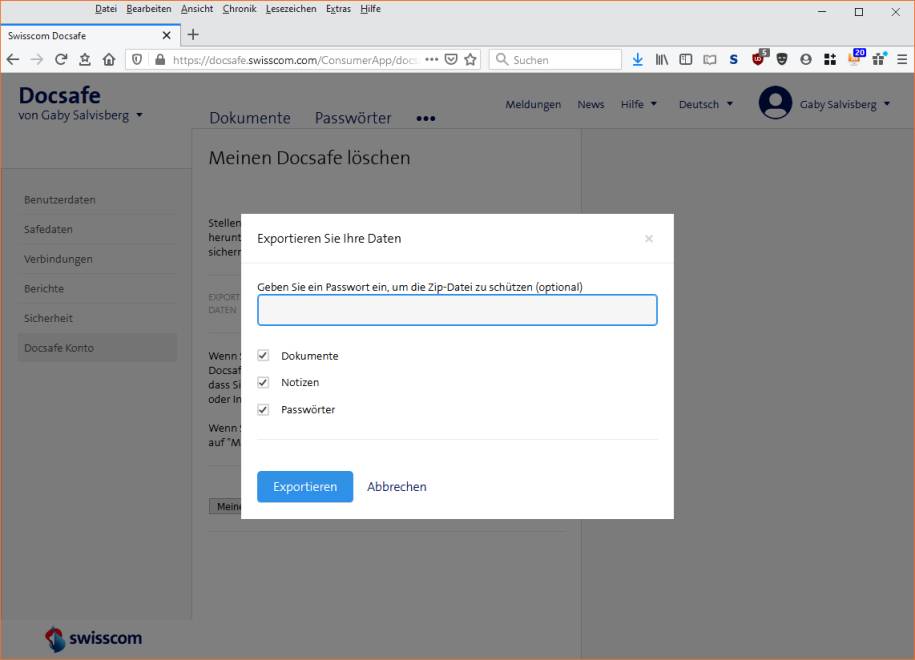This screenshot has height=660, width=915.
Task: Click the gift box extension icon
Action: [879, 59]
